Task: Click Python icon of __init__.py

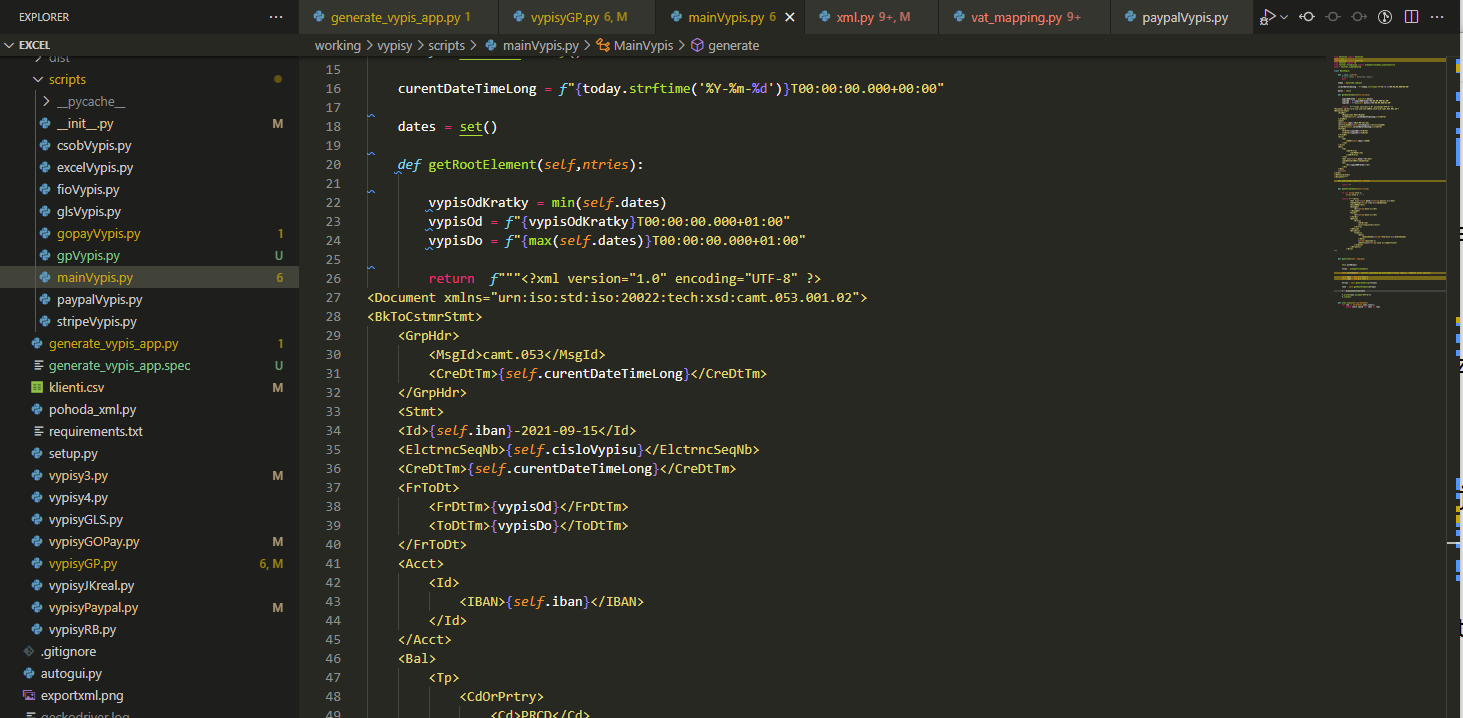Action: coord(45,123)
